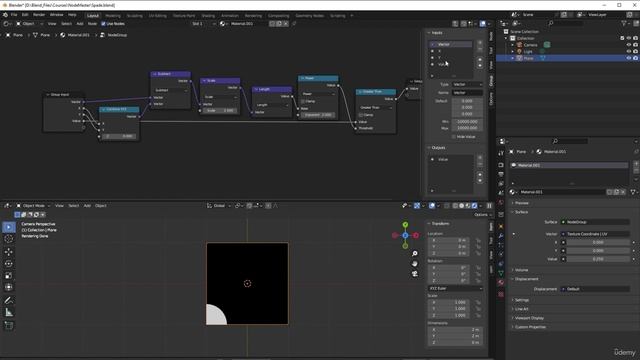Select the Measure tool in viewport toolbar
Screen dimensions: 640x360
(9, 313)
